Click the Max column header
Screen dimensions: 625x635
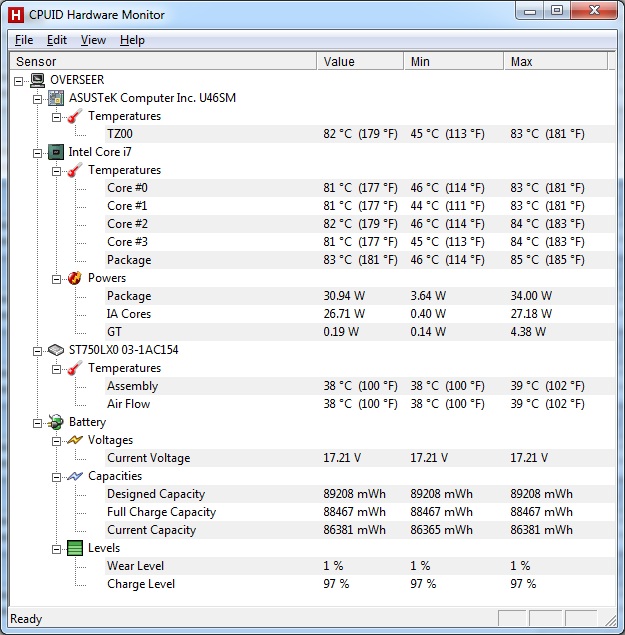556,62
